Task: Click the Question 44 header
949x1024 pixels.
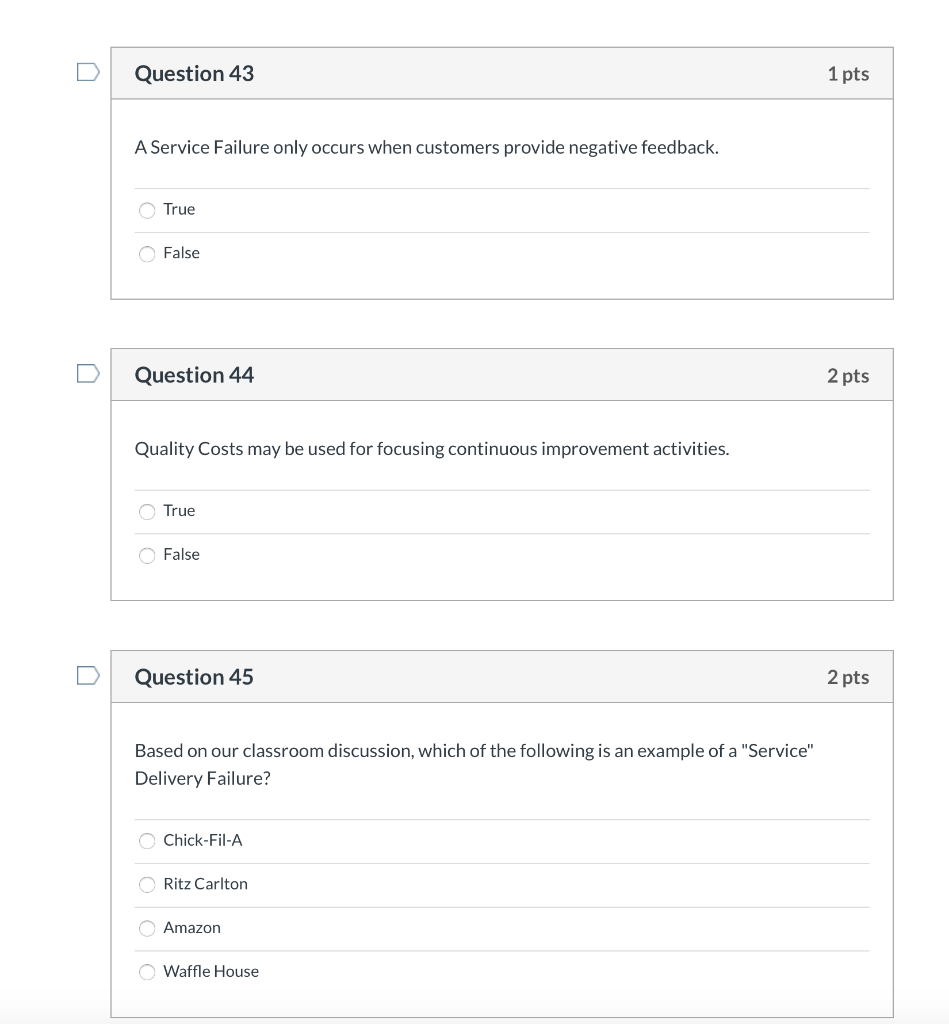Action: click(x=193, y=375)
